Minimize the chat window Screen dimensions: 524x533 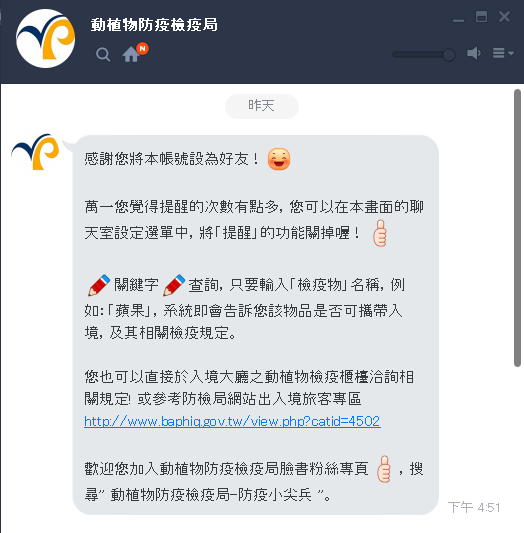(x=458, y=20)
